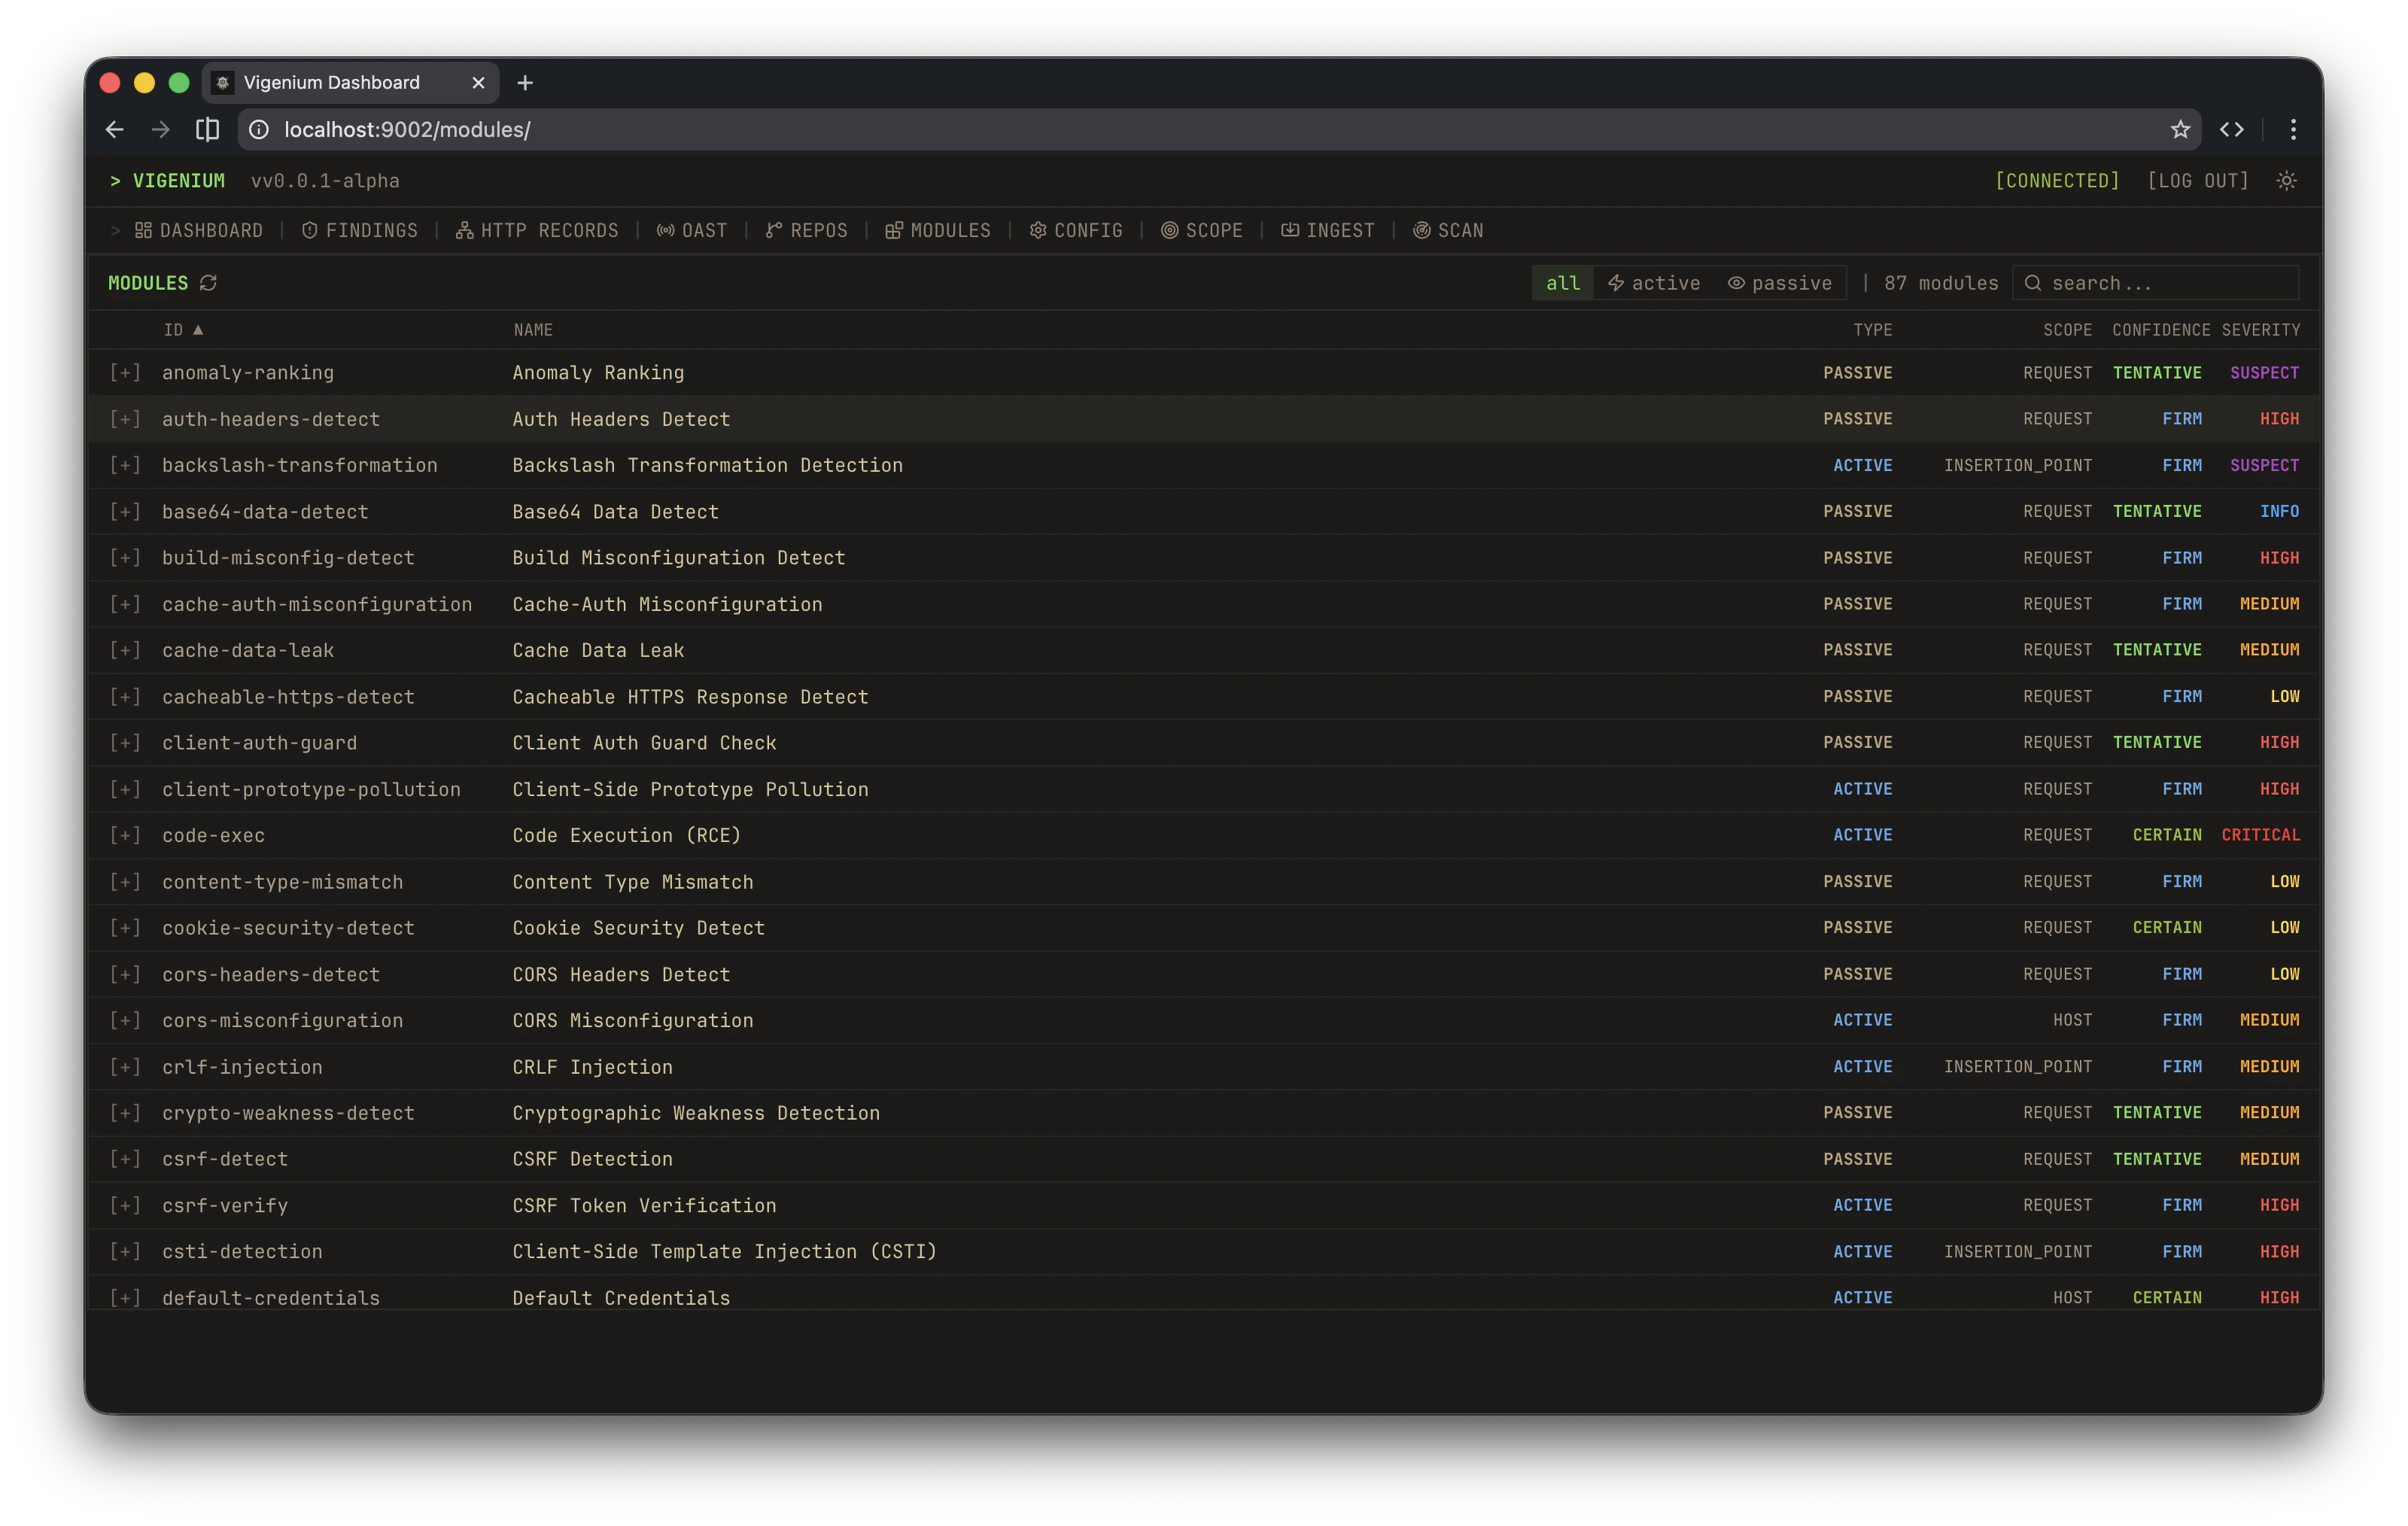Log out of Vigenium
This screenshot has height=1526, width=2408.
coord(2197,180)
